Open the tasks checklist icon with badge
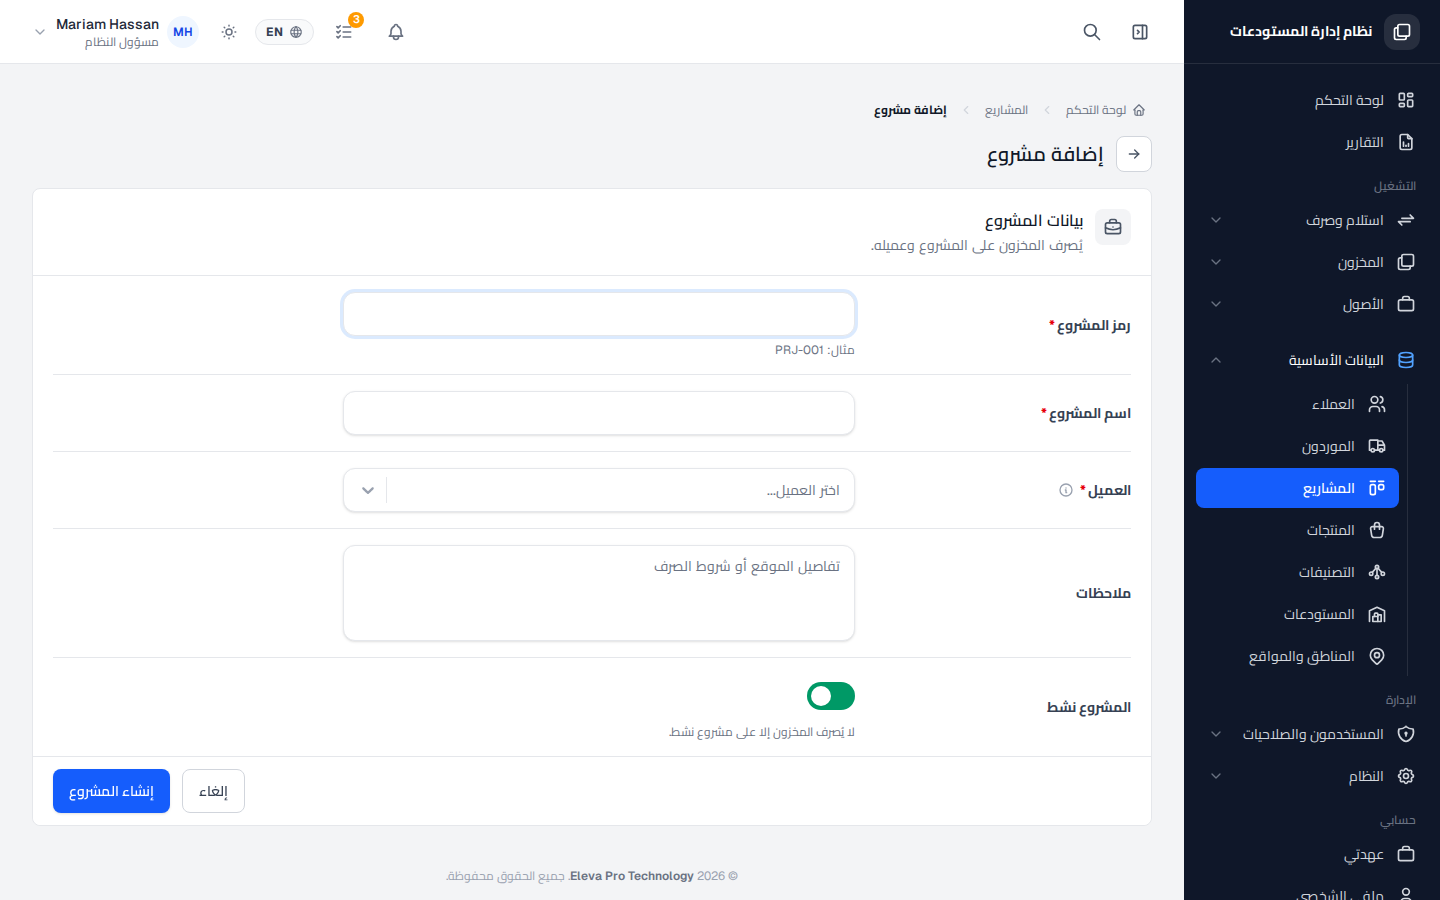This screenshot has height=900, width=1440. coord(344,32)
